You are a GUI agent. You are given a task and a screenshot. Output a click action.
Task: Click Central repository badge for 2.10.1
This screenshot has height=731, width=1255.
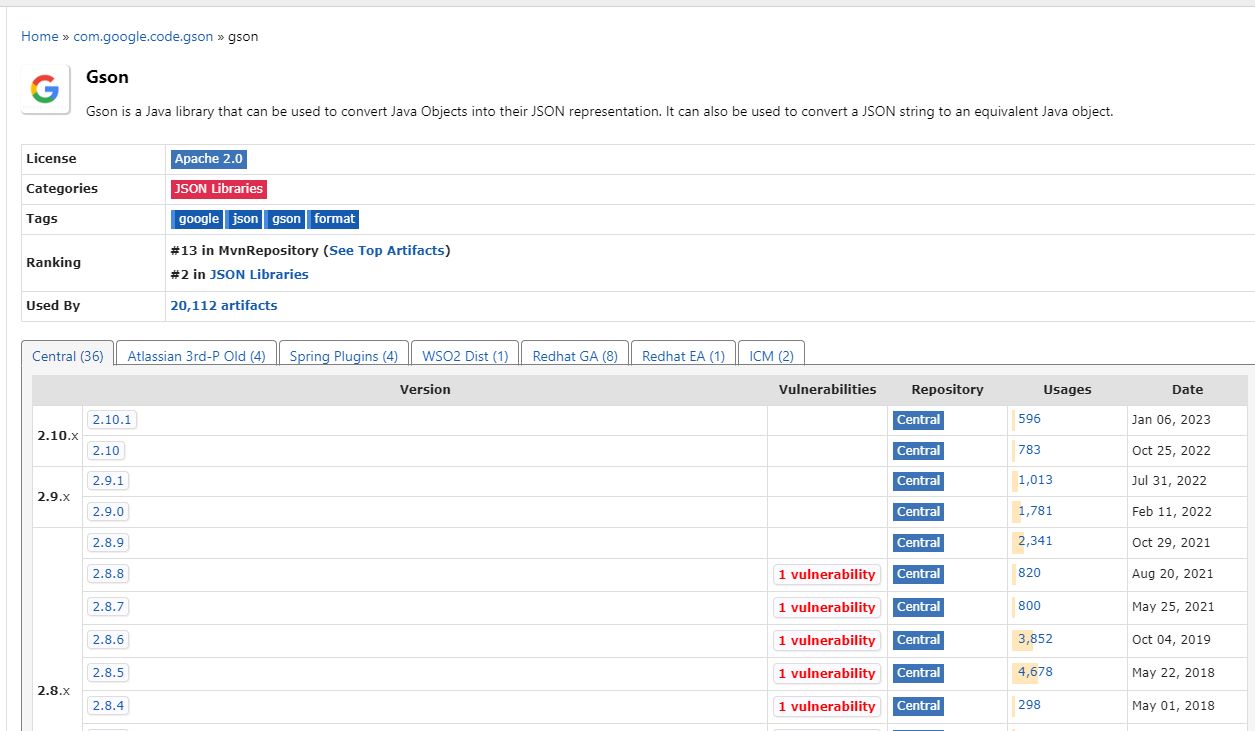click(x=918, y=420)
